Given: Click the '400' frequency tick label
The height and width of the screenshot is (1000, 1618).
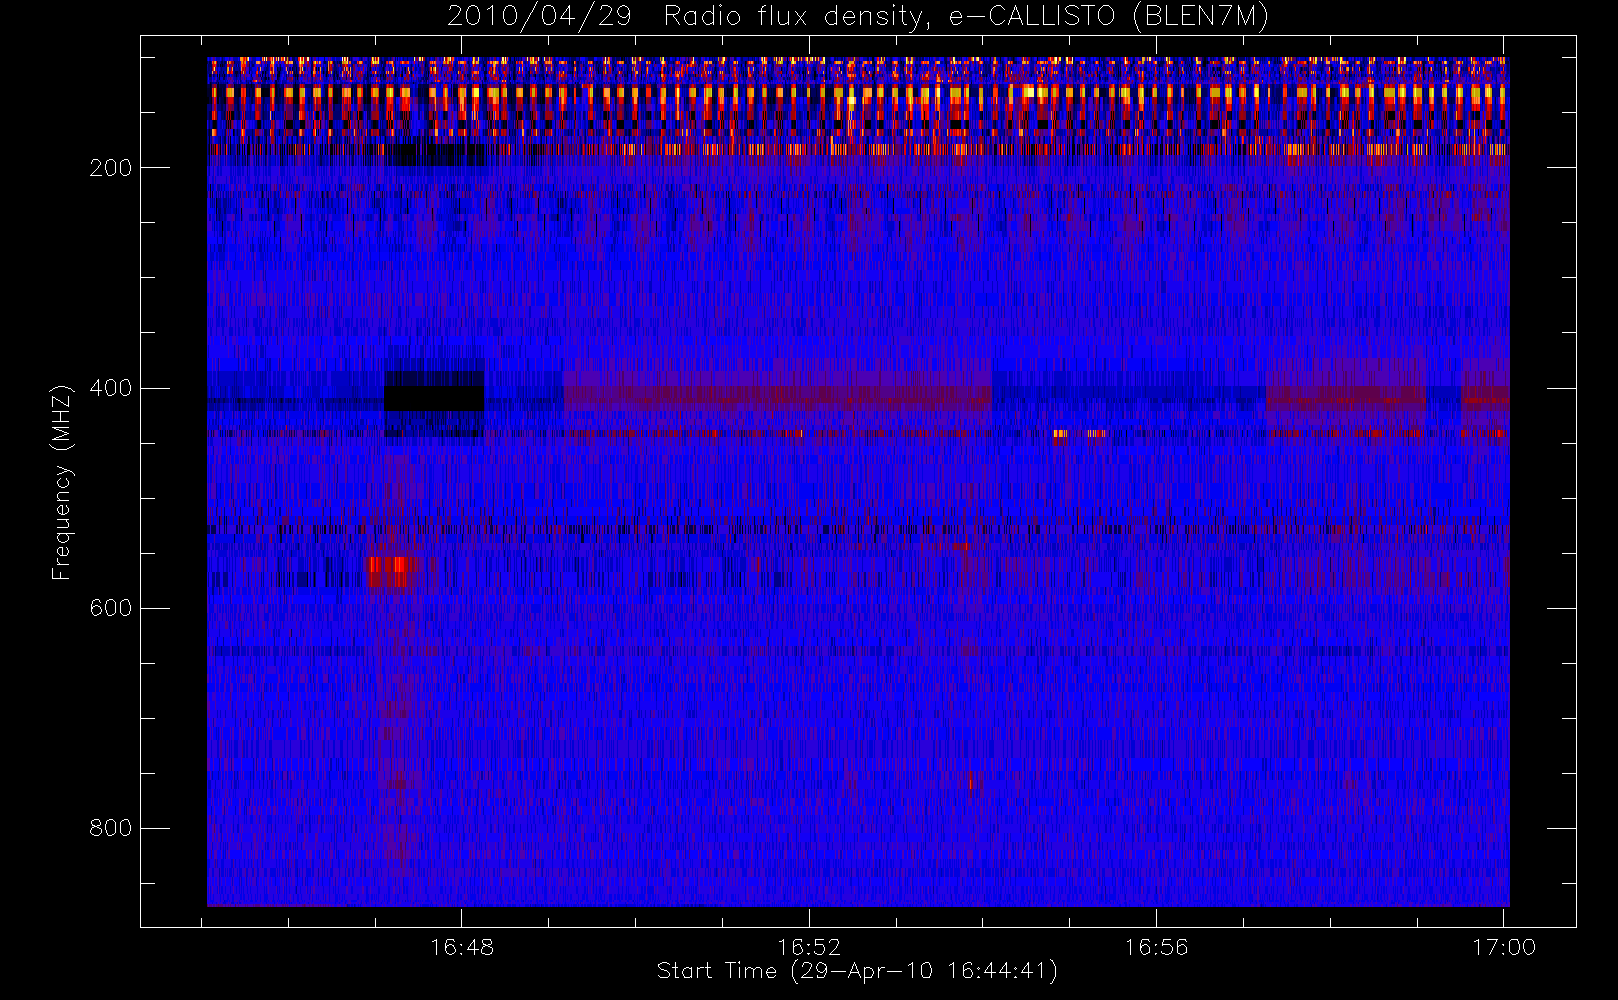Looking at the screenshot, I should (x=110, y=388).
